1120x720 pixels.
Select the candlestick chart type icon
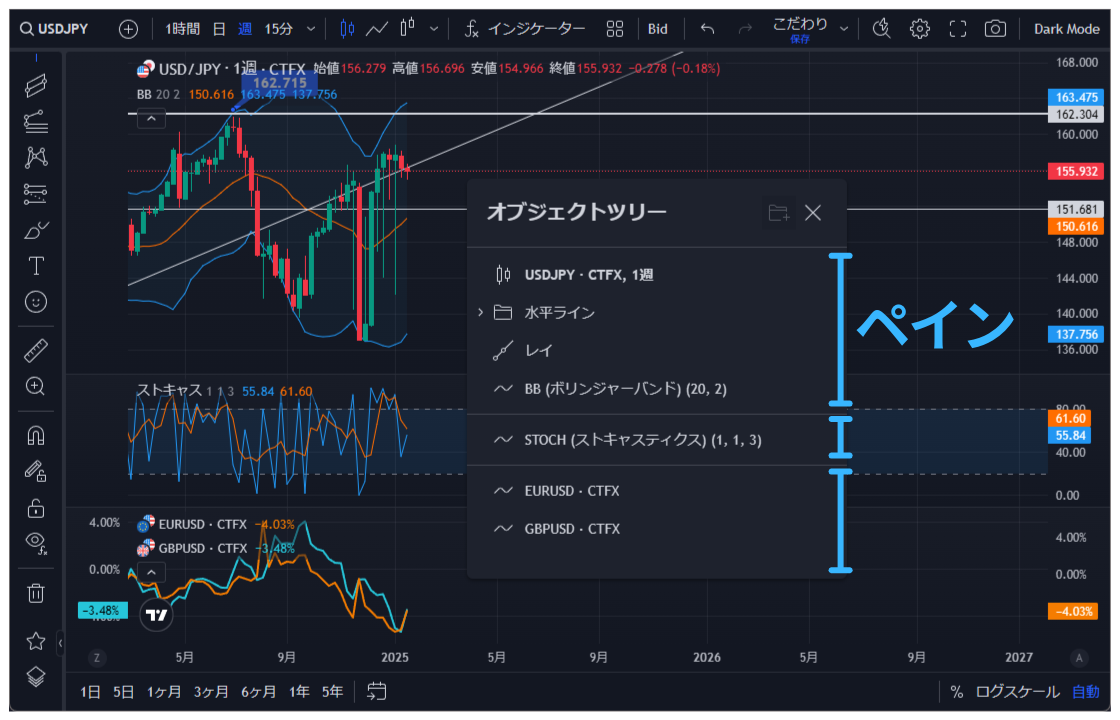(x=347, y=29)
